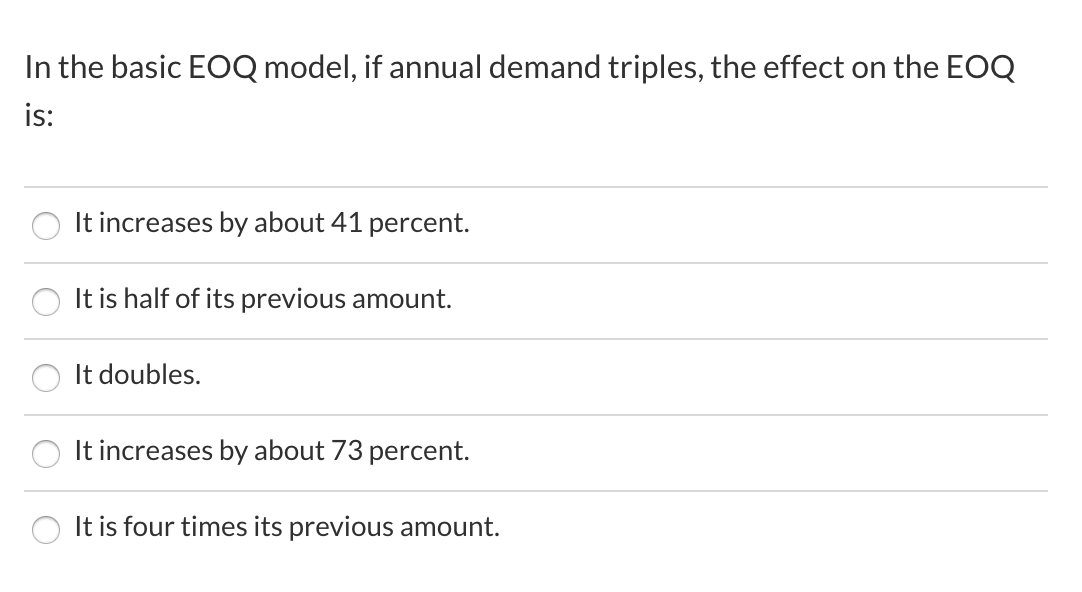Click the 'It doubles.' answer label
Viewport: 1082px width, 592px height.
click(137, 375)
